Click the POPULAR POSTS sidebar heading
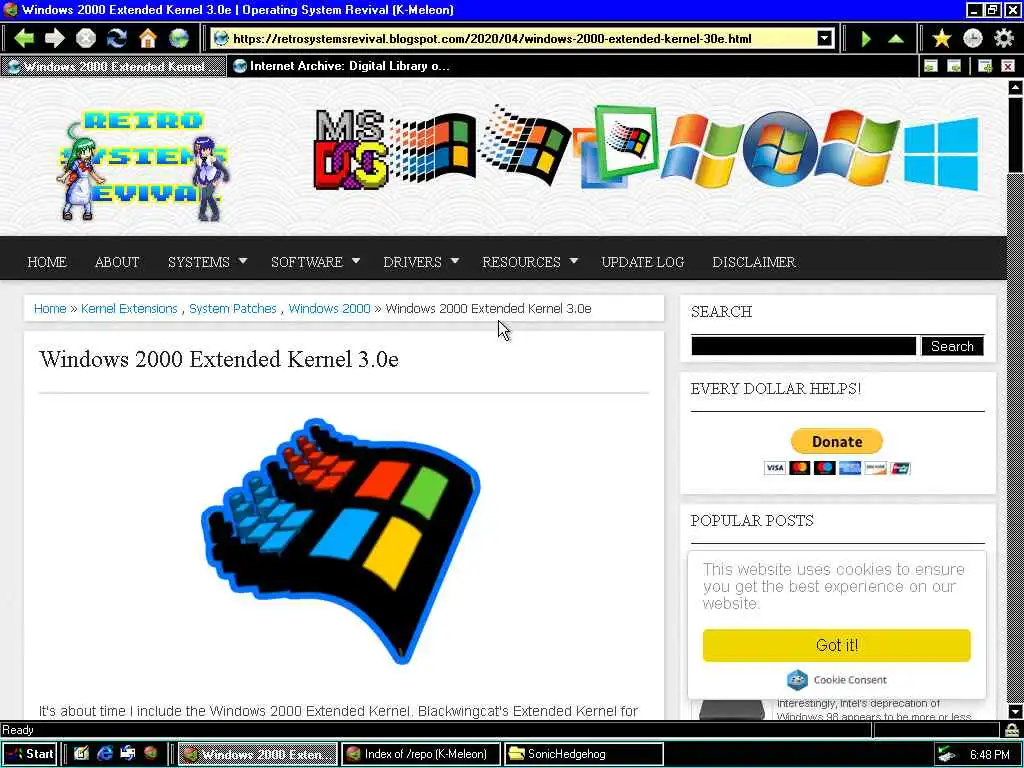The width and height of the screenshot is (1024, 768). pos(752,520)
